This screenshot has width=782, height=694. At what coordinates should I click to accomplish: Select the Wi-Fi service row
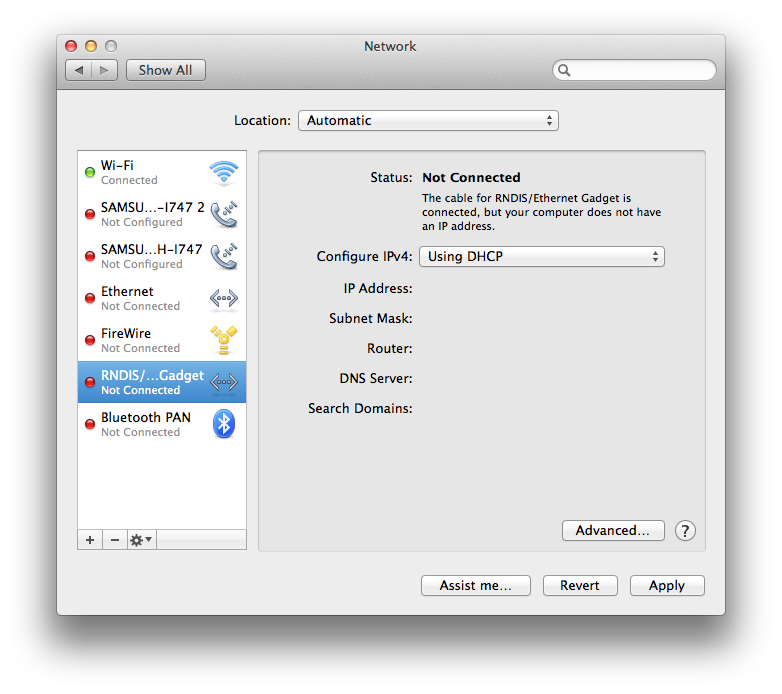pos(162,173)
